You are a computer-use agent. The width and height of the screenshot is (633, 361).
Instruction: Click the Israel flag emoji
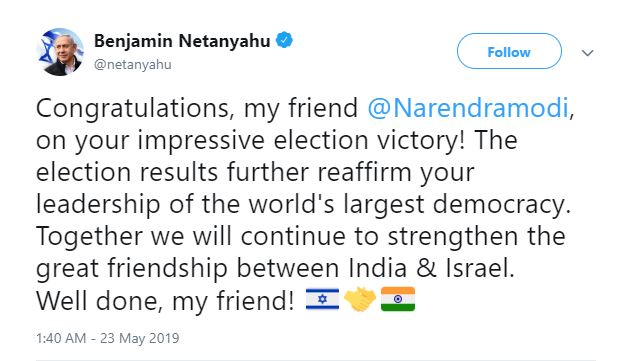322,299
